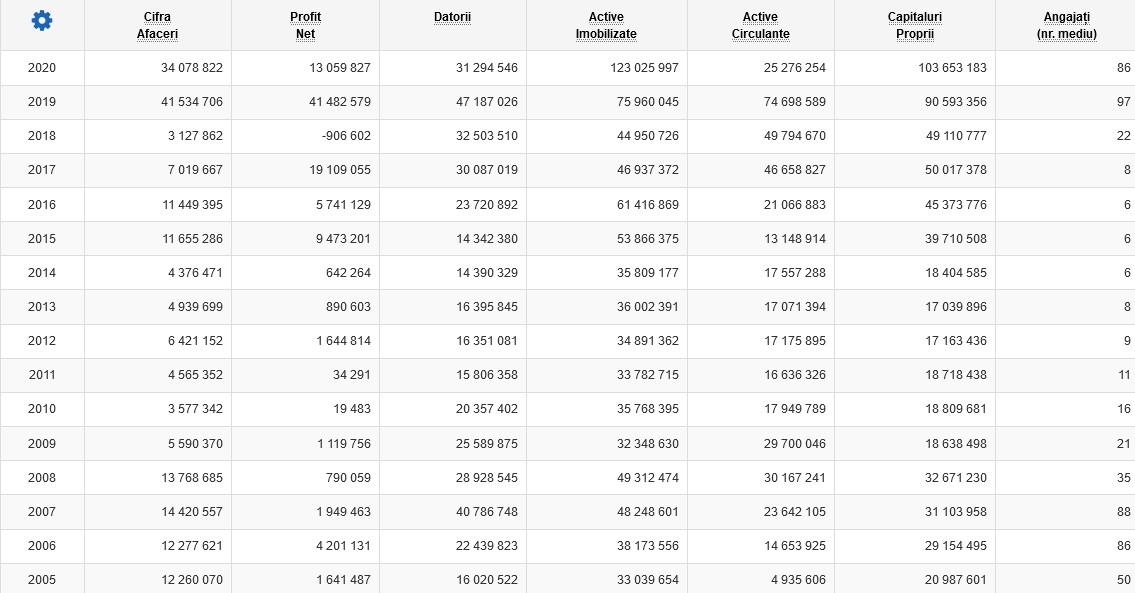1135x593 pixels.
Task: Select the 2012 year cell
Action: (42, 340)
